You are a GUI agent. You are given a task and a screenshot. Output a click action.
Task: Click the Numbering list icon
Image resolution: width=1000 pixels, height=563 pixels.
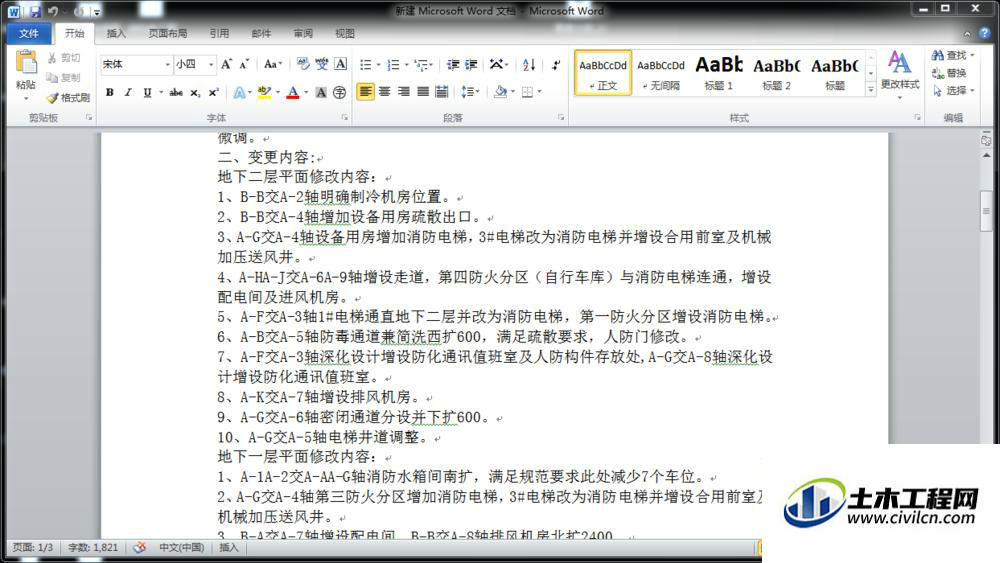point(393,64)
